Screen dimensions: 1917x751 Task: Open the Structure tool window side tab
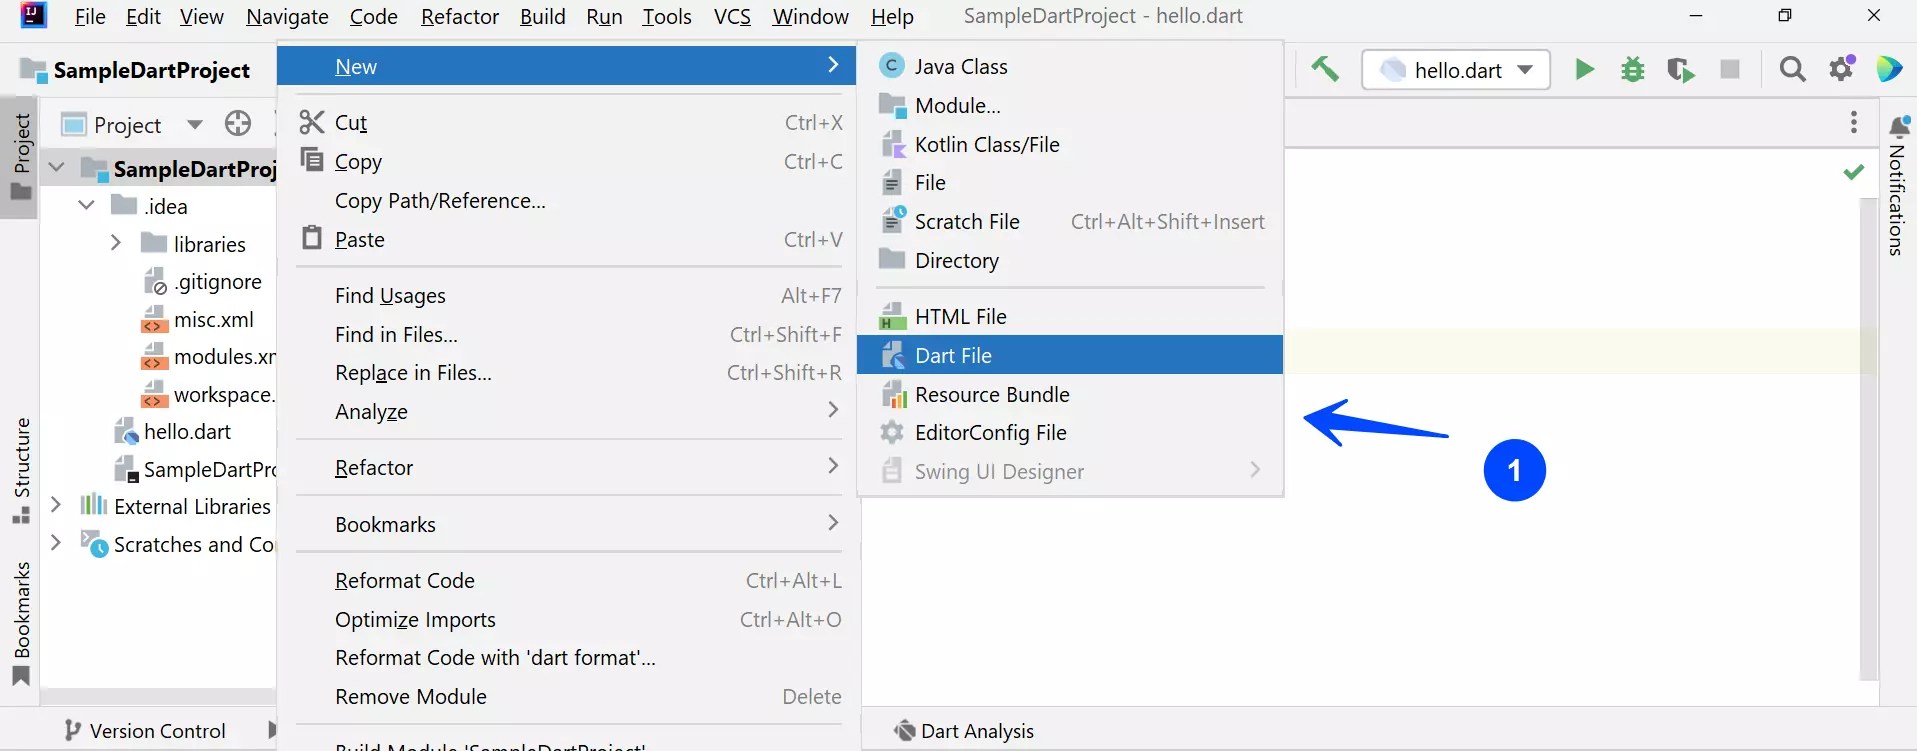pyautogui.click(x=21, y=470)
